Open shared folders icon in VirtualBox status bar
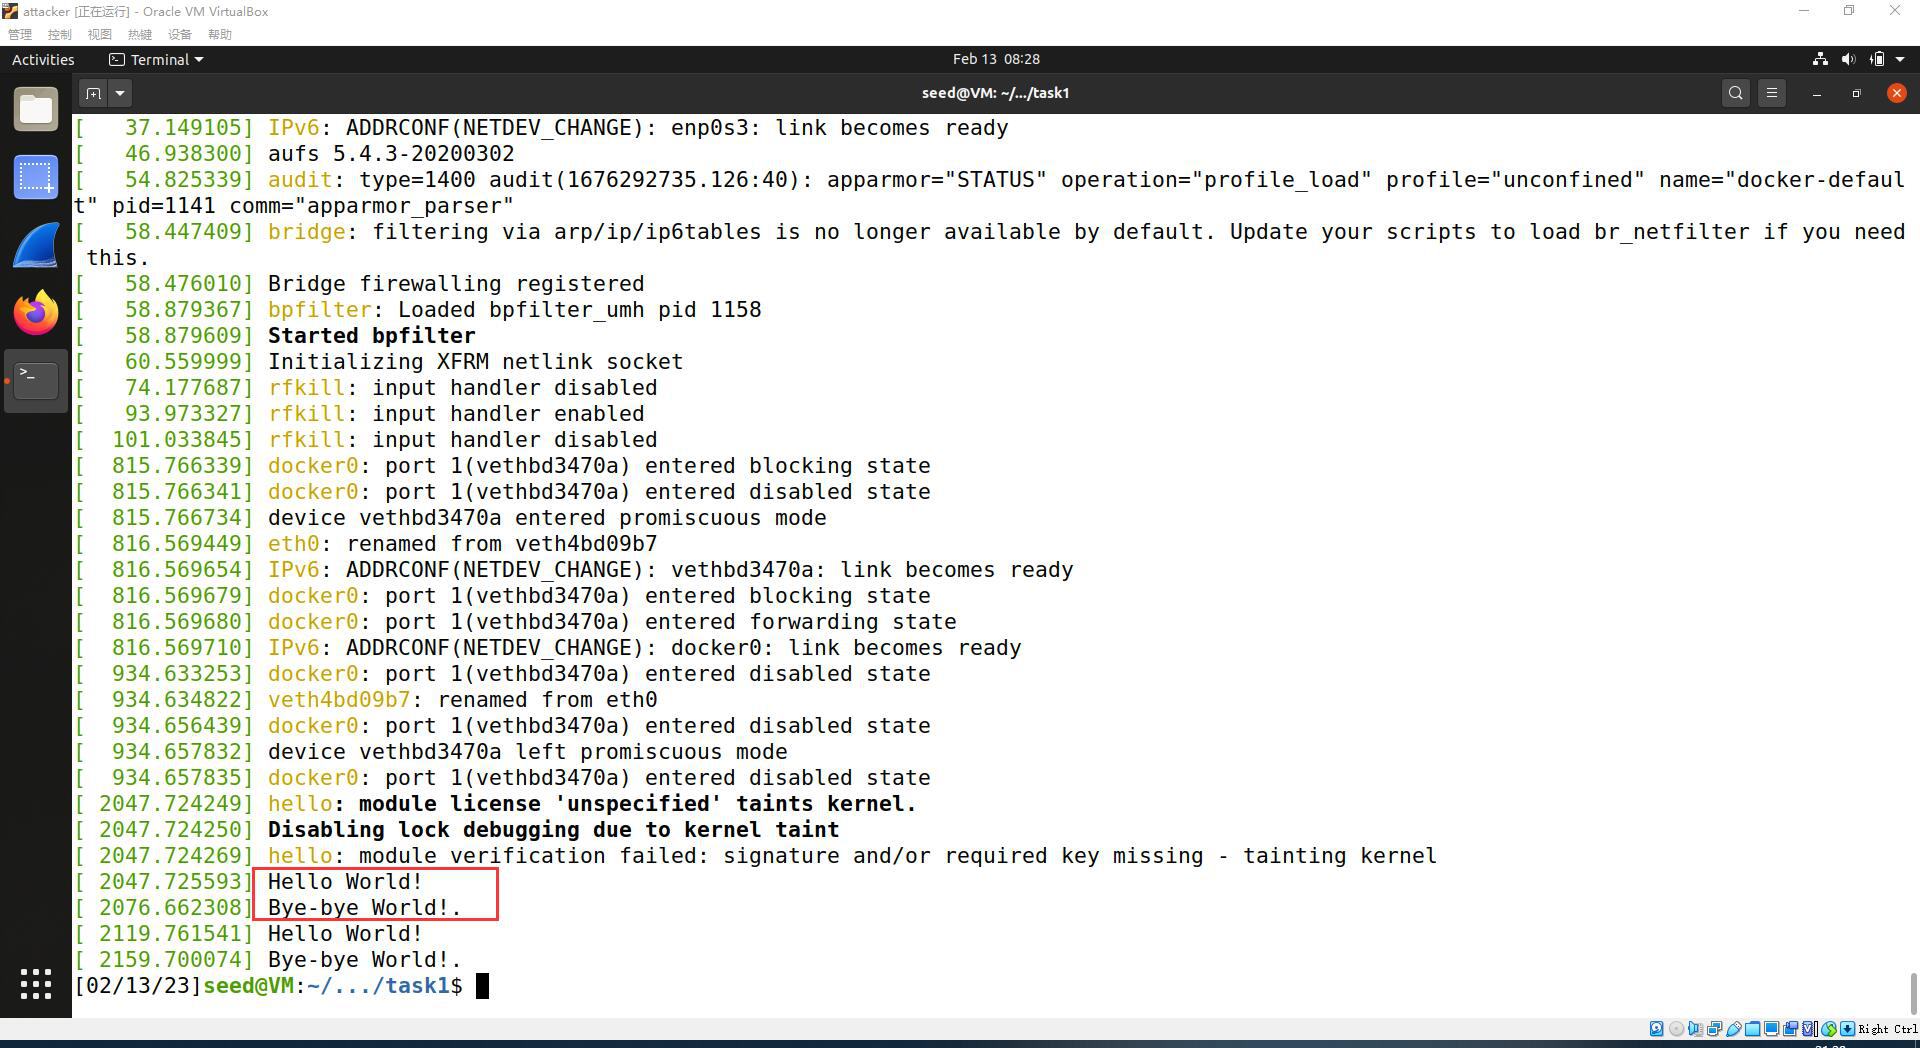This screenshot has width=1920, height=1048. [x=1753, y=1029]
